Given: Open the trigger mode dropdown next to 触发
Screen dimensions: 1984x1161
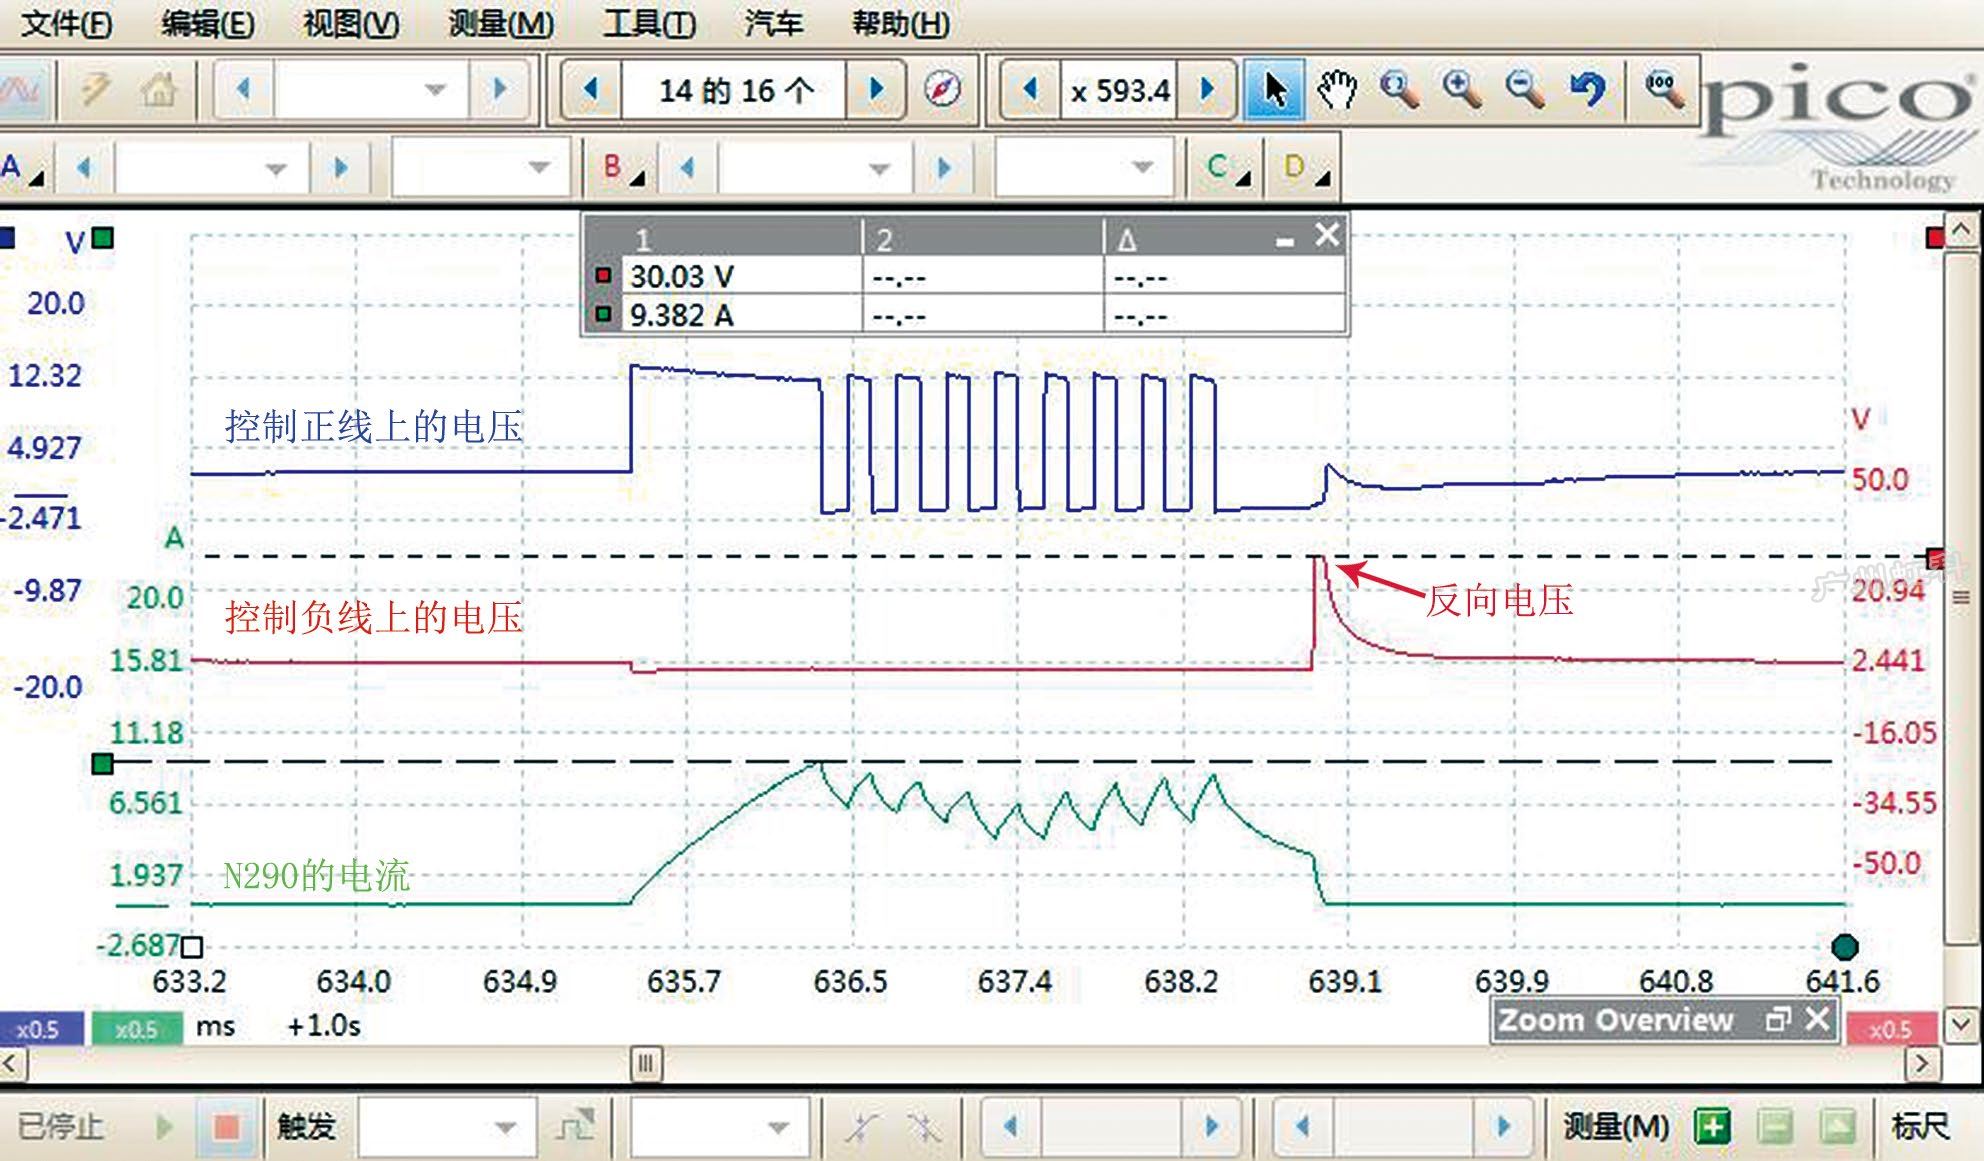Looking at the screenshot, I should (x=505, y=1127).
